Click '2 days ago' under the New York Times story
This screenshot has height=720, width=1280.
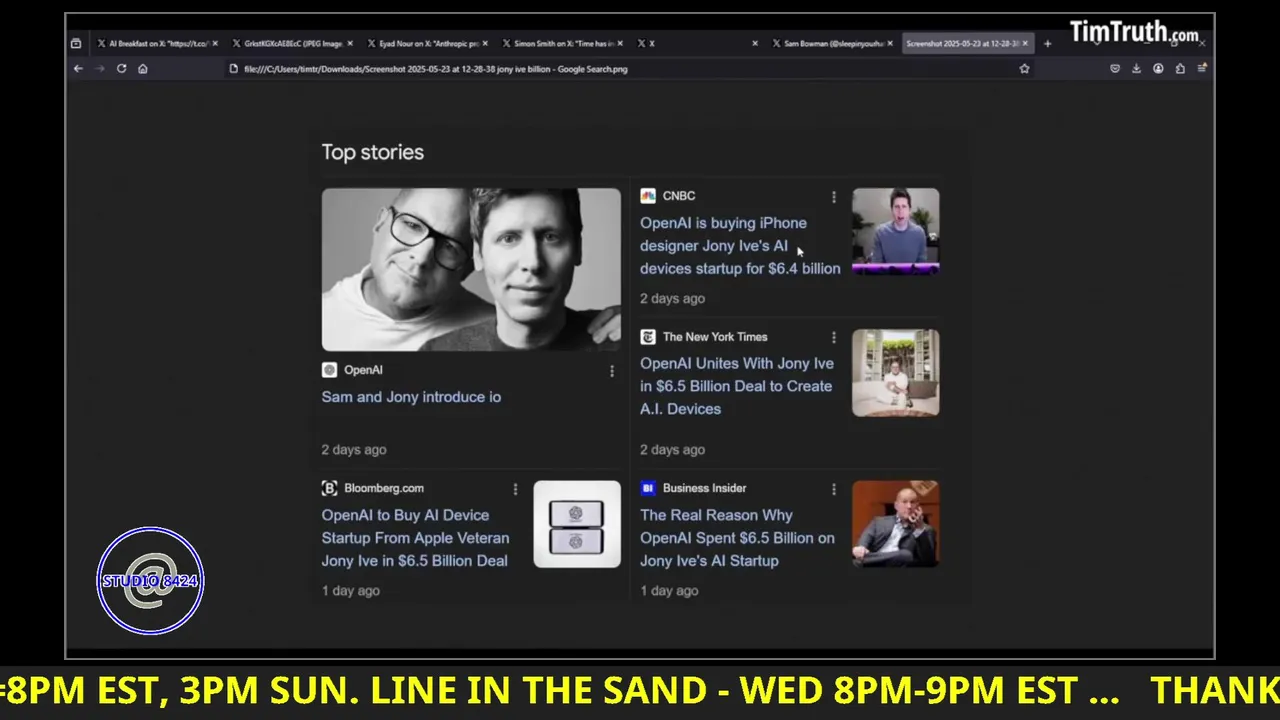(672, 450)
